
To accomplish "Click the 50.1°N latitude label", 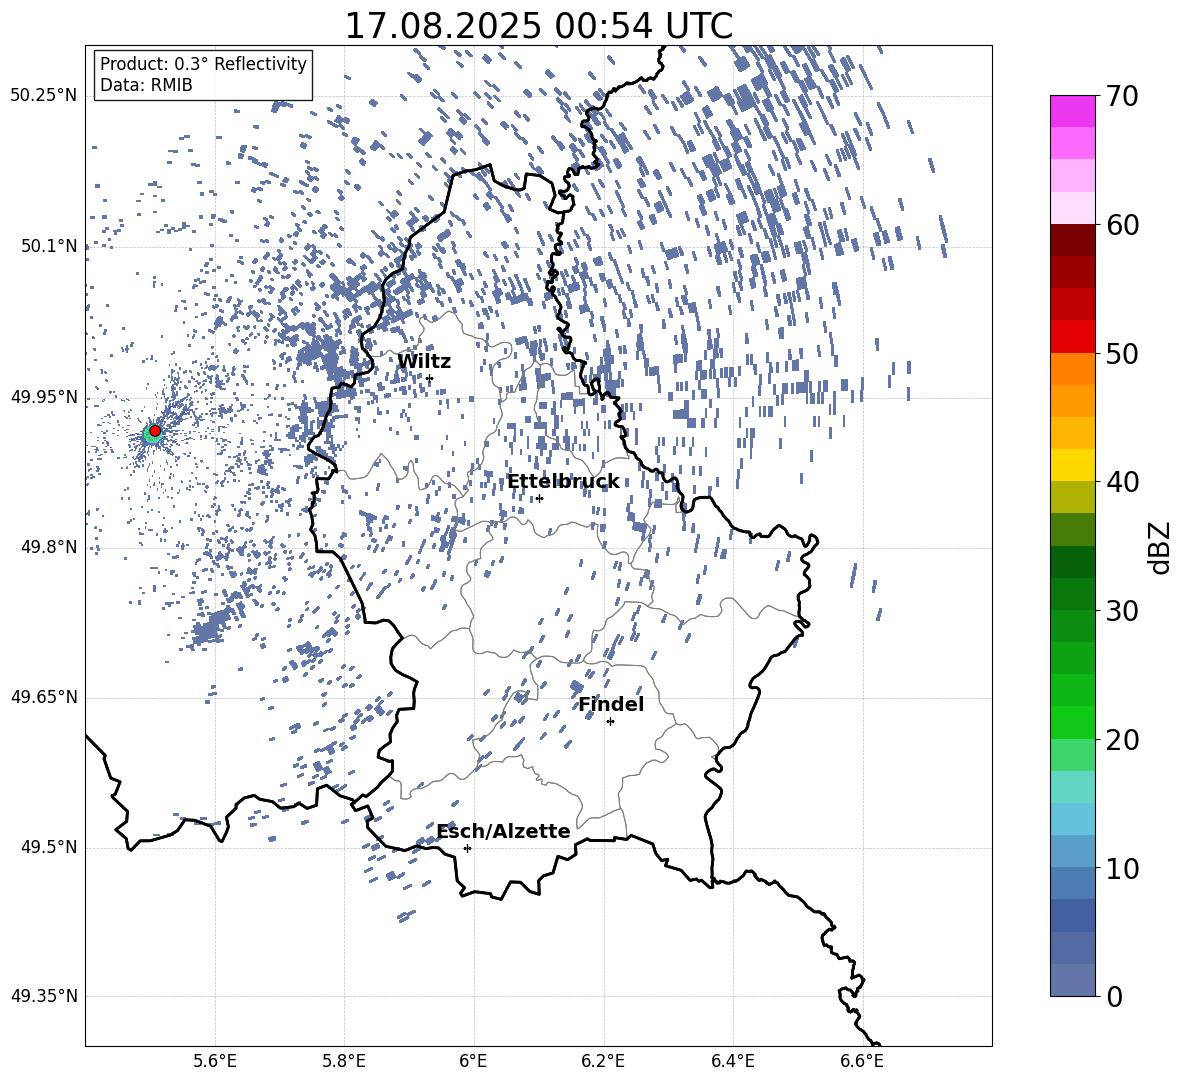I will (48, 246).
